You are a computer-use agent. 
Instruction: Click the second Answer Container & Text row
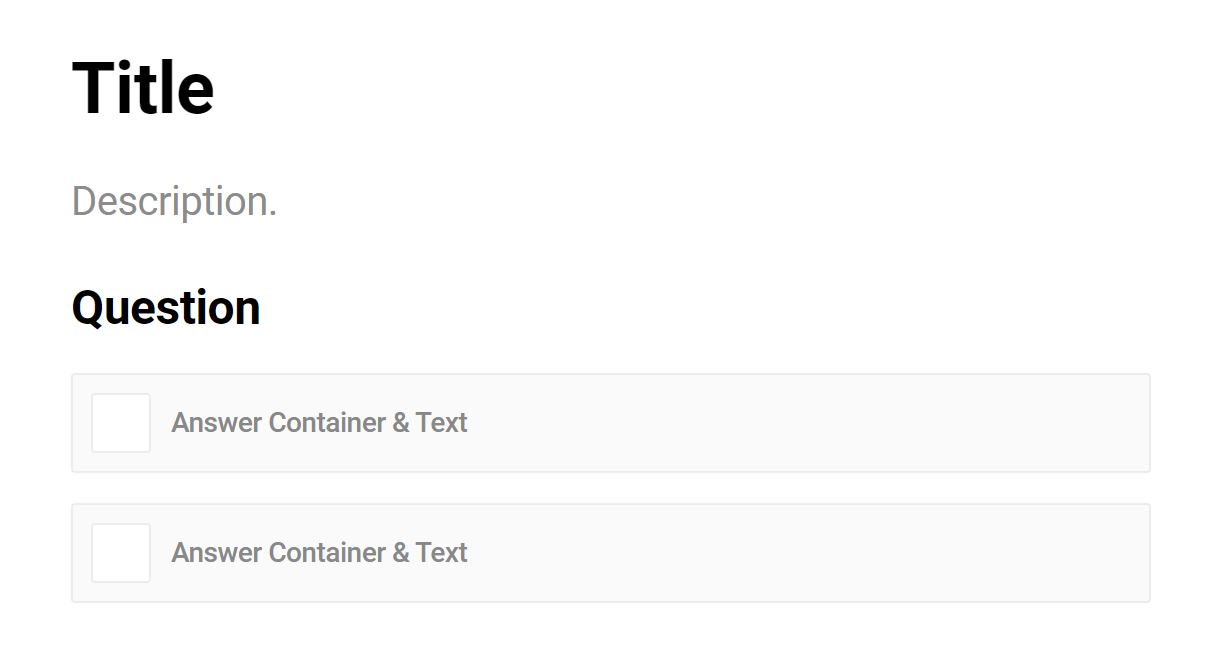610,553
